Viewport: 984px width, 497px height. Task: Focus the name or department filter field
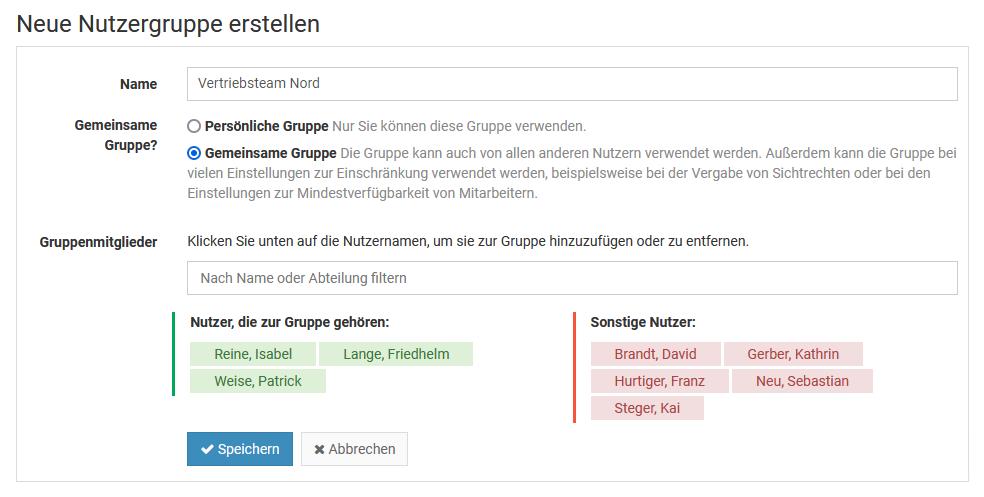572,278
